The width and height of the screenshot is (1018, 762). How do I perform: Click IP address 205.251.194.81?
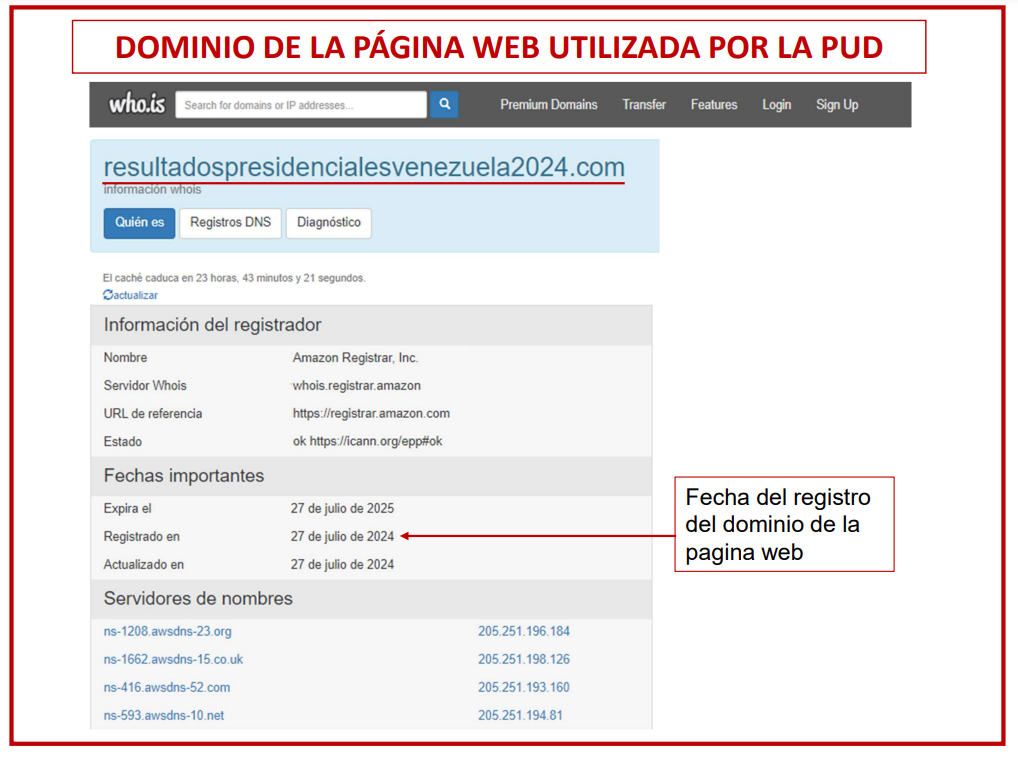(x=520, y=716)
